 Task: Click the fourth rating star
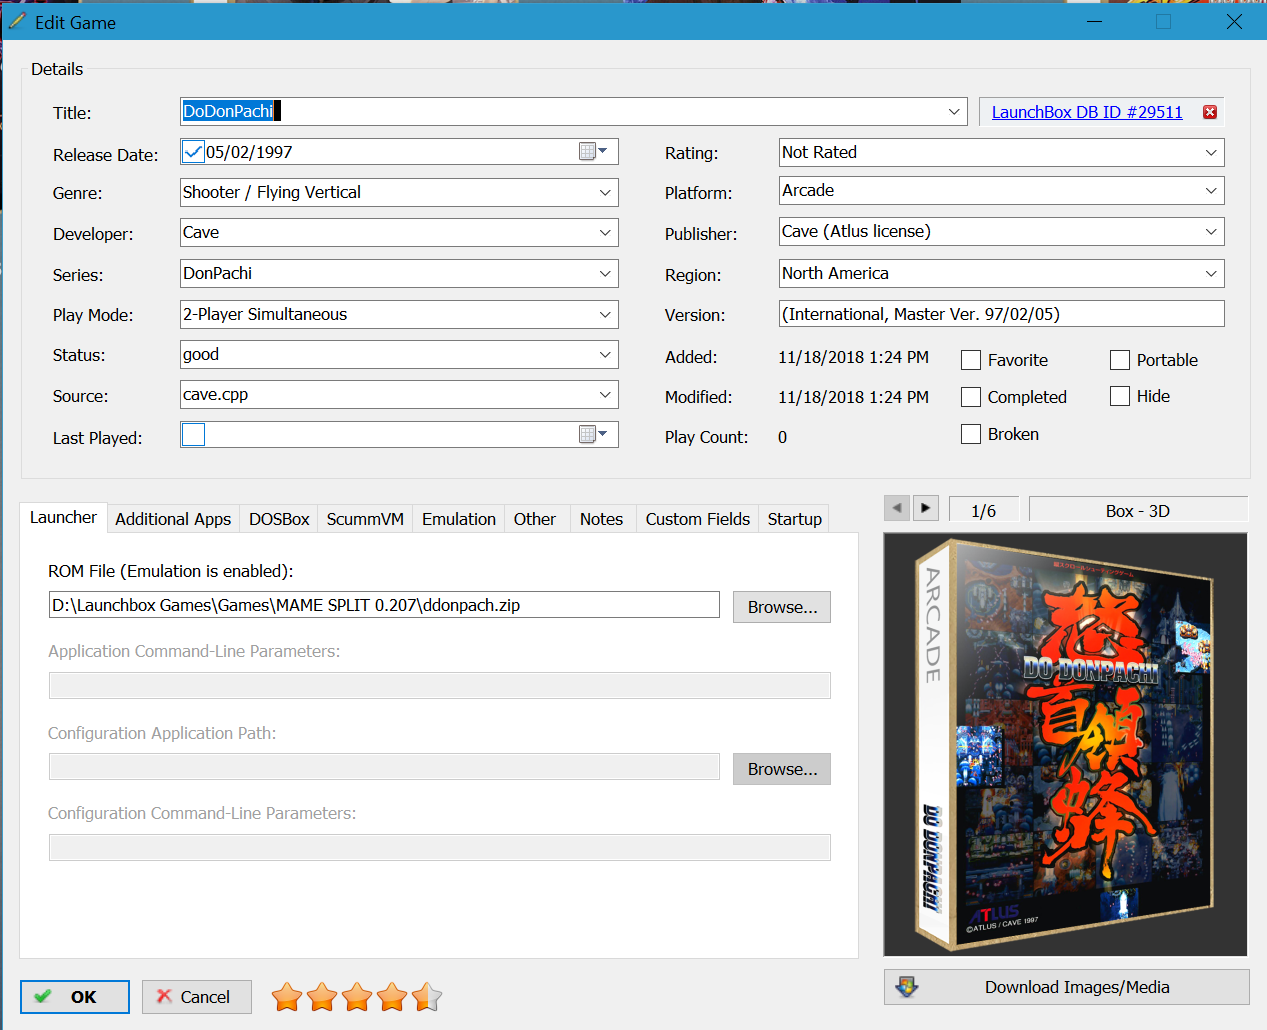392,996
